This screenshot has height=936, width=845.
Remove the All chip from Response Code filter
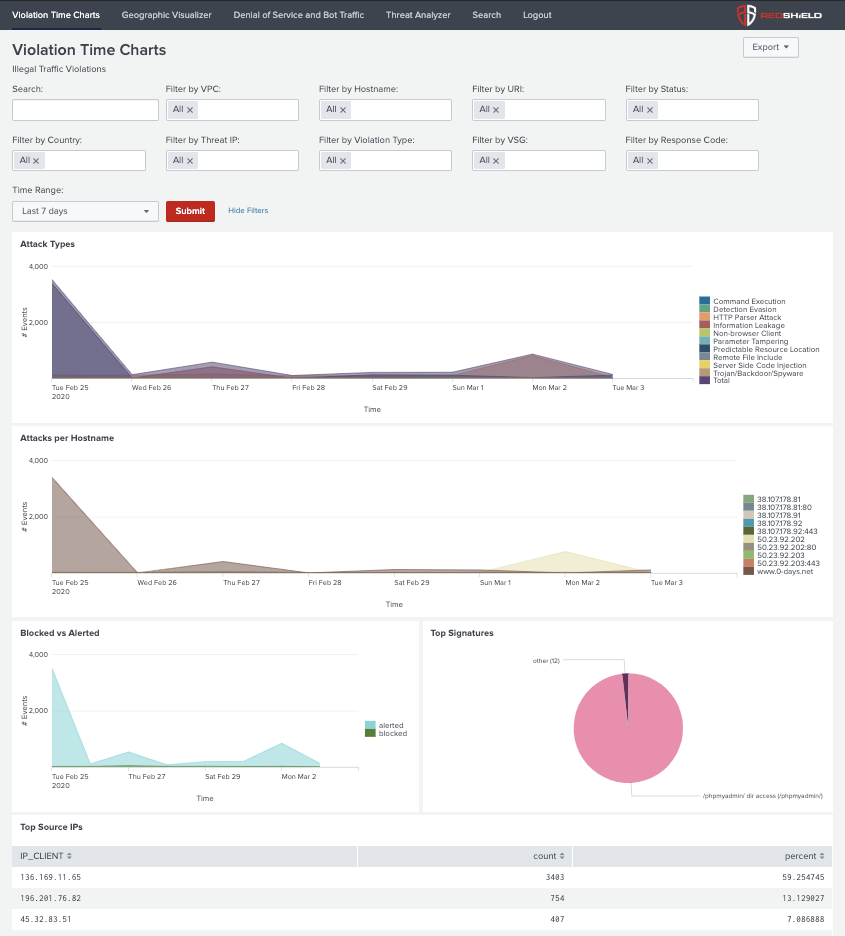pos(650,160)
